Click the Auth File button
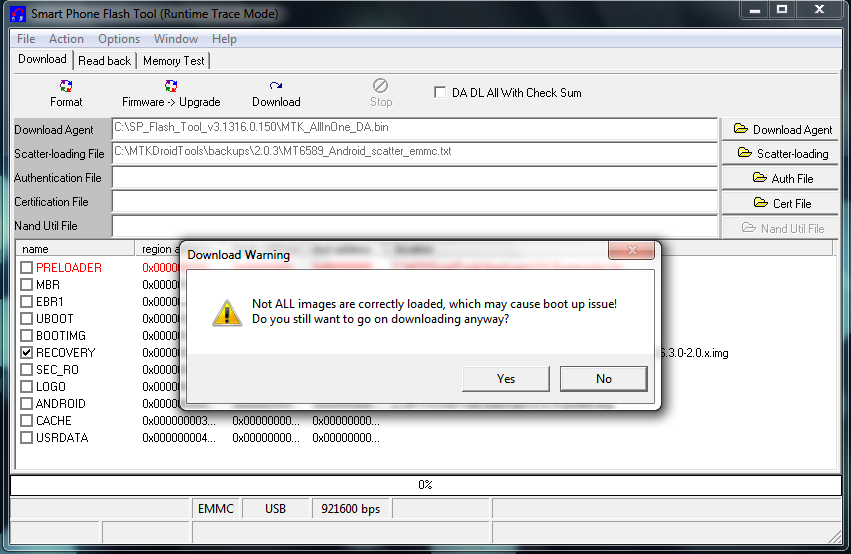The width and height of the screenshot is (851, 554). pyautogui.click(x=780, y=179)
